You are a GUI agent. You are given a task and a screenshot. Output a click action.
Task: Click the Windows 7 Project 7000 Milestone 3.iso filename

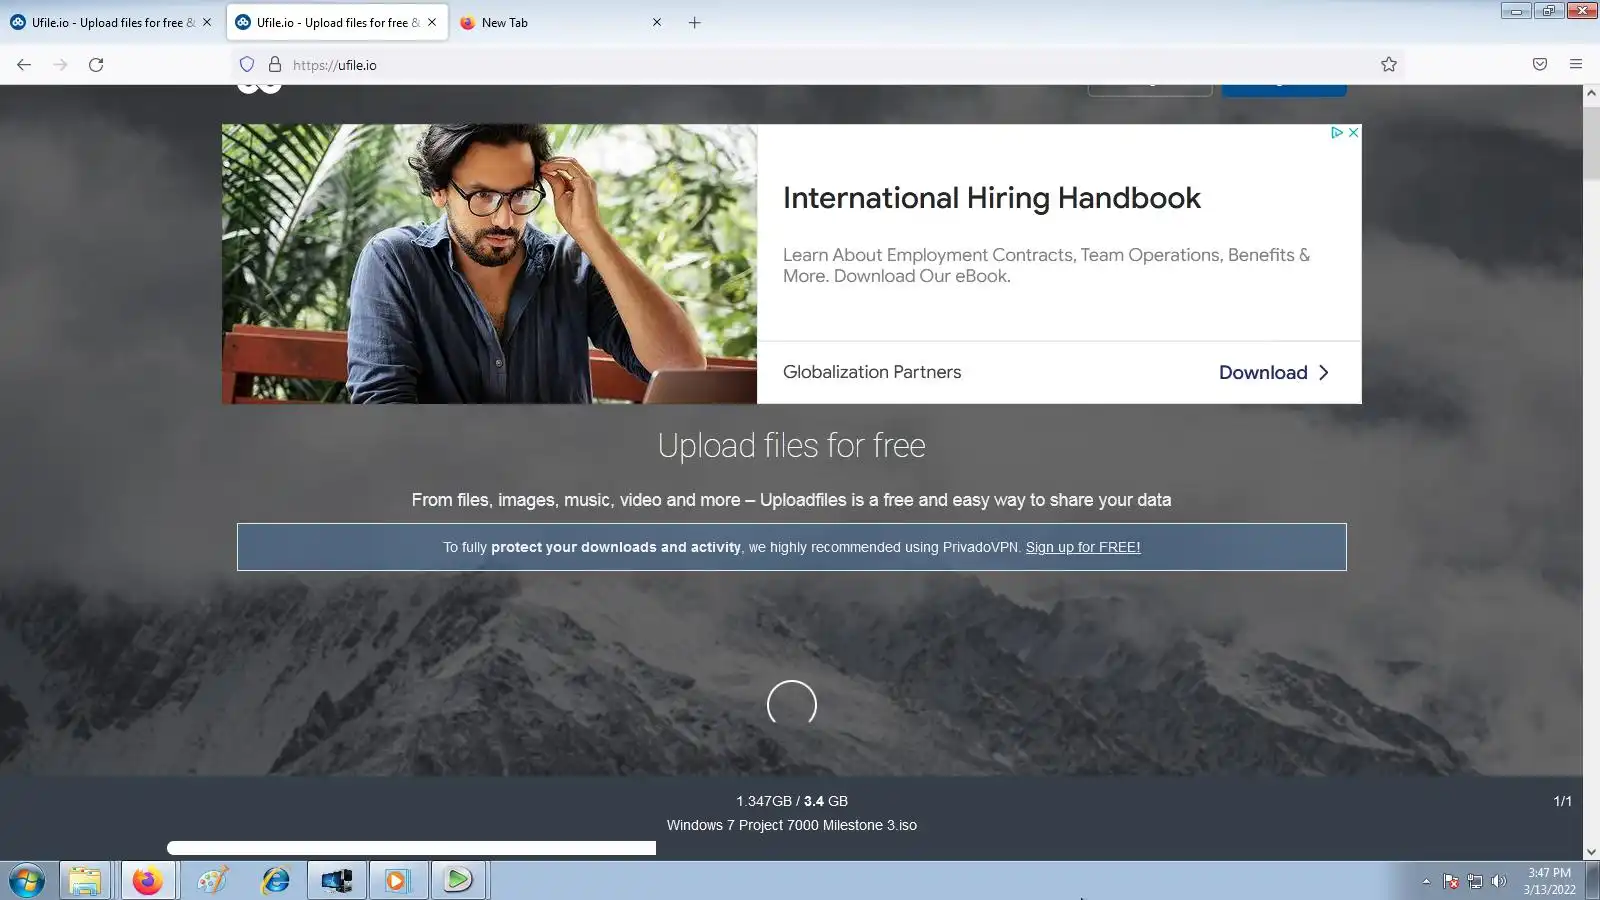point(792,825)
